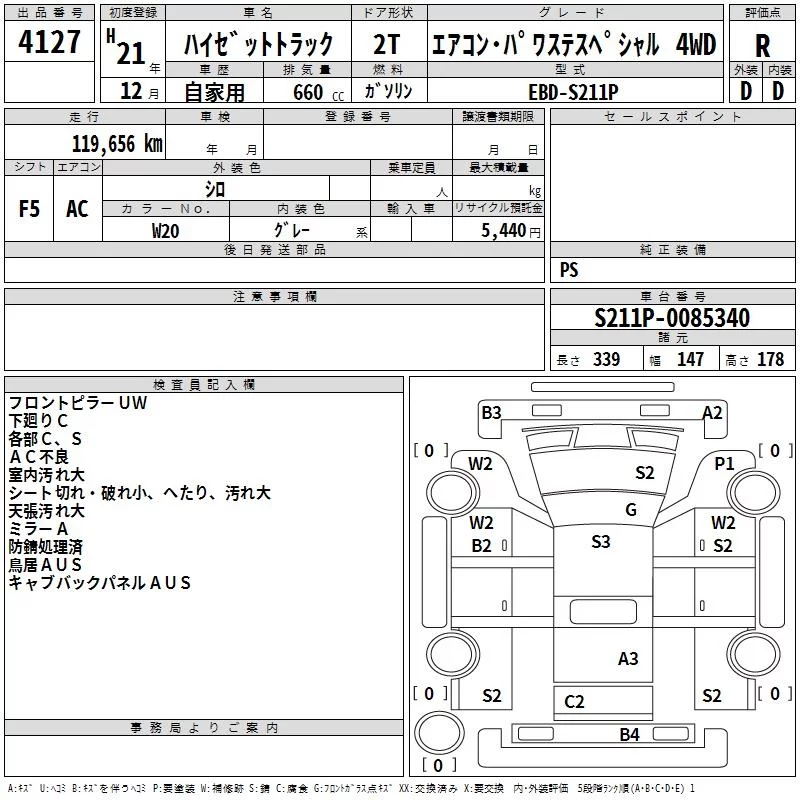The width and height of the screenshot is (800, 800).
Task: Click the 評価点 header
Action: (x=762, y=13)
